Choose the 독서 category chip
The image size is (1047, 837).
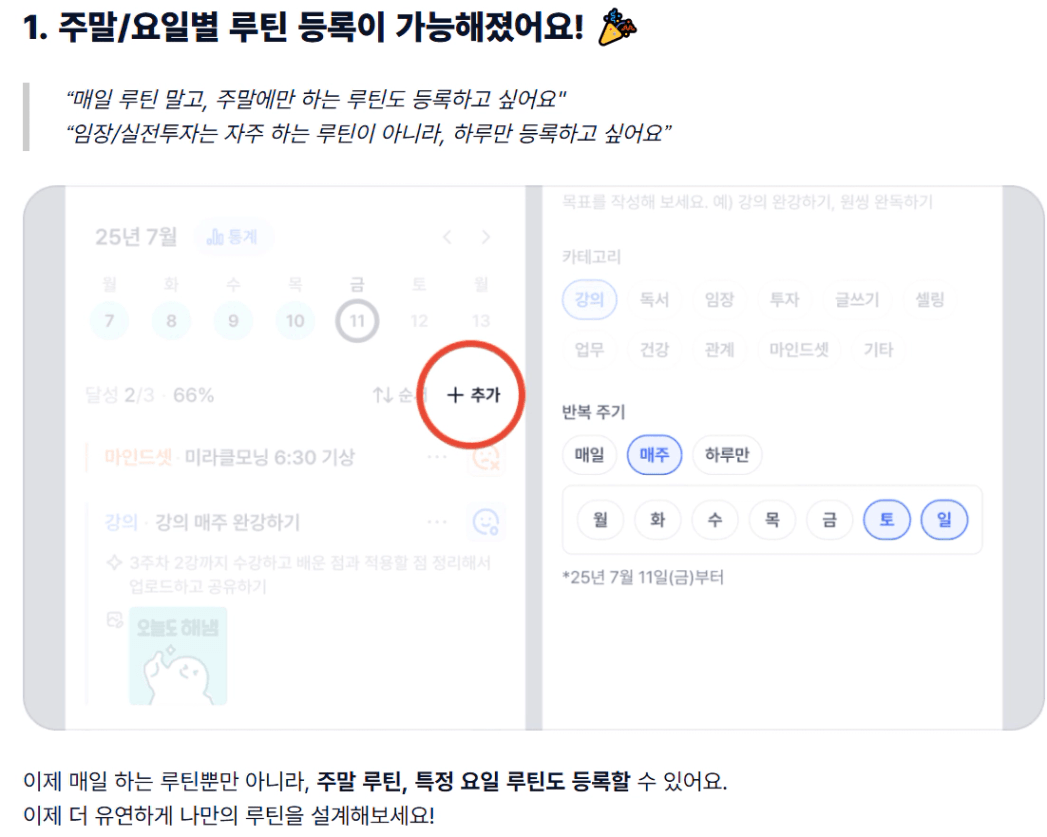[654, 300]
